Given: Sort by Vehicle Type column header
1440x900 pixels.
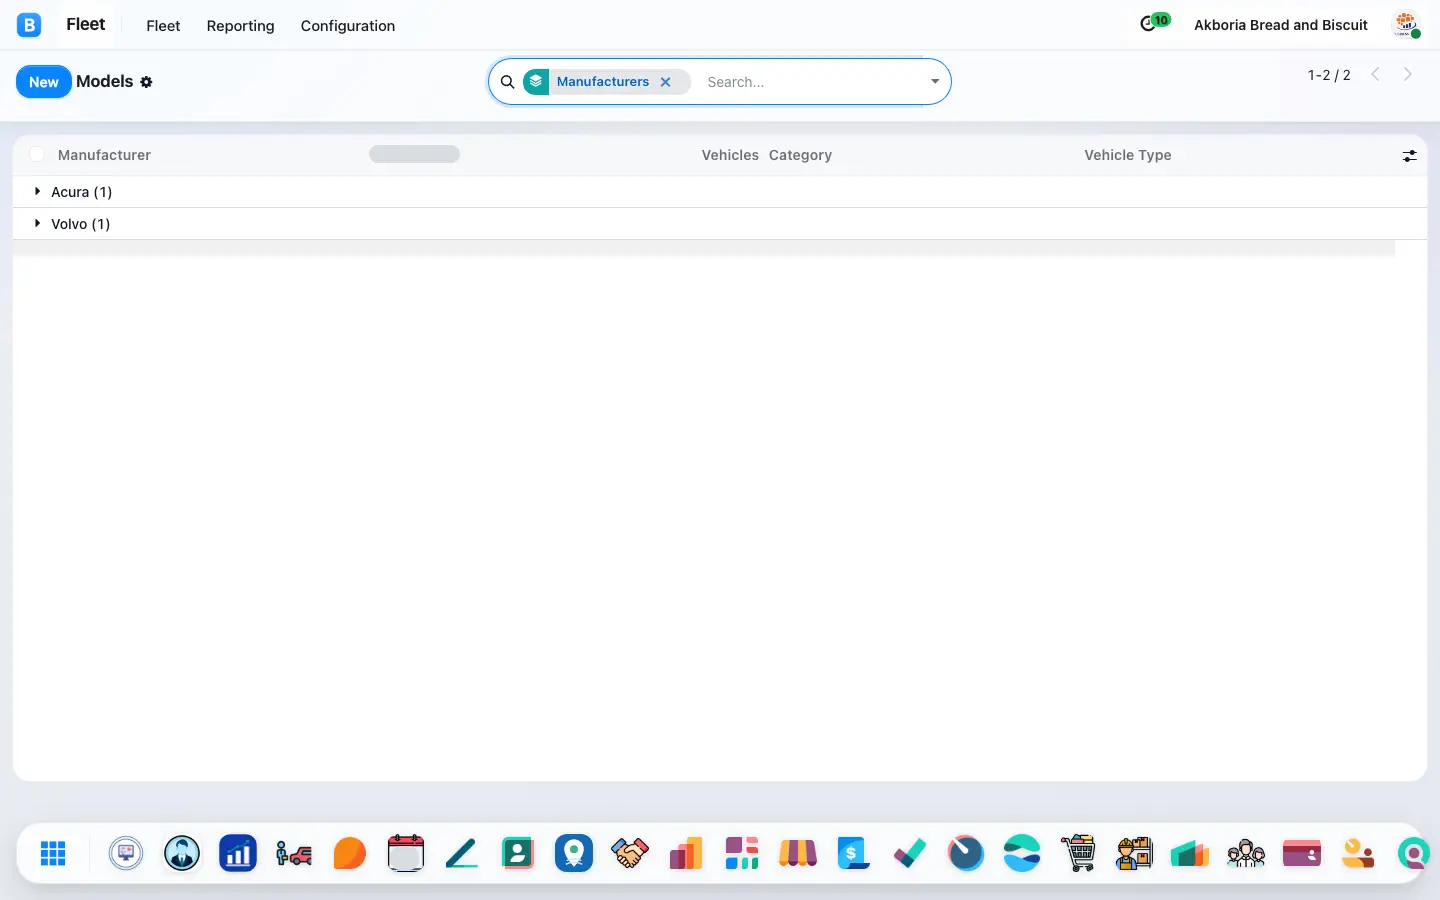Looking at the screenshot, I should (1127, 155).
